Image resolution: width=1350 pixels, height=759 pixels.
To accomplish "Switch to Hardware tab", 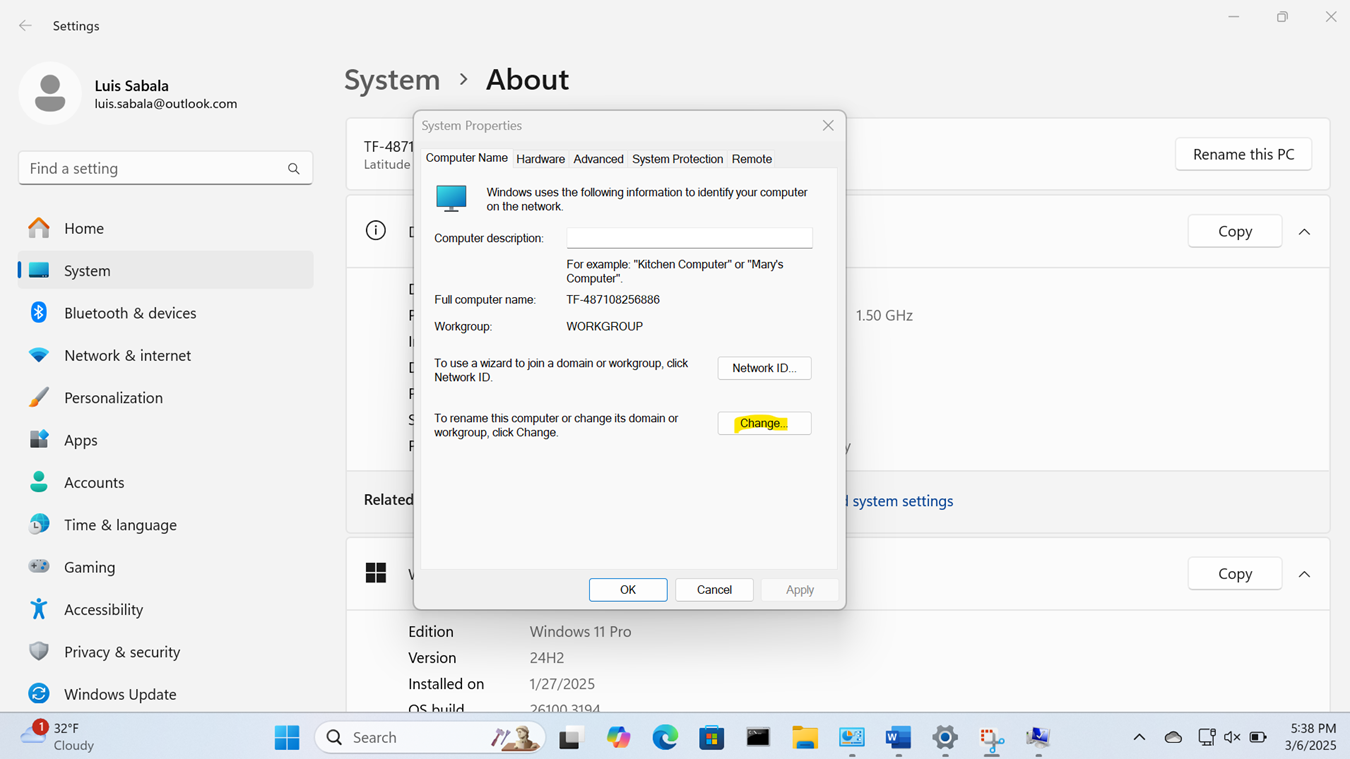I will tap(541, 159).
